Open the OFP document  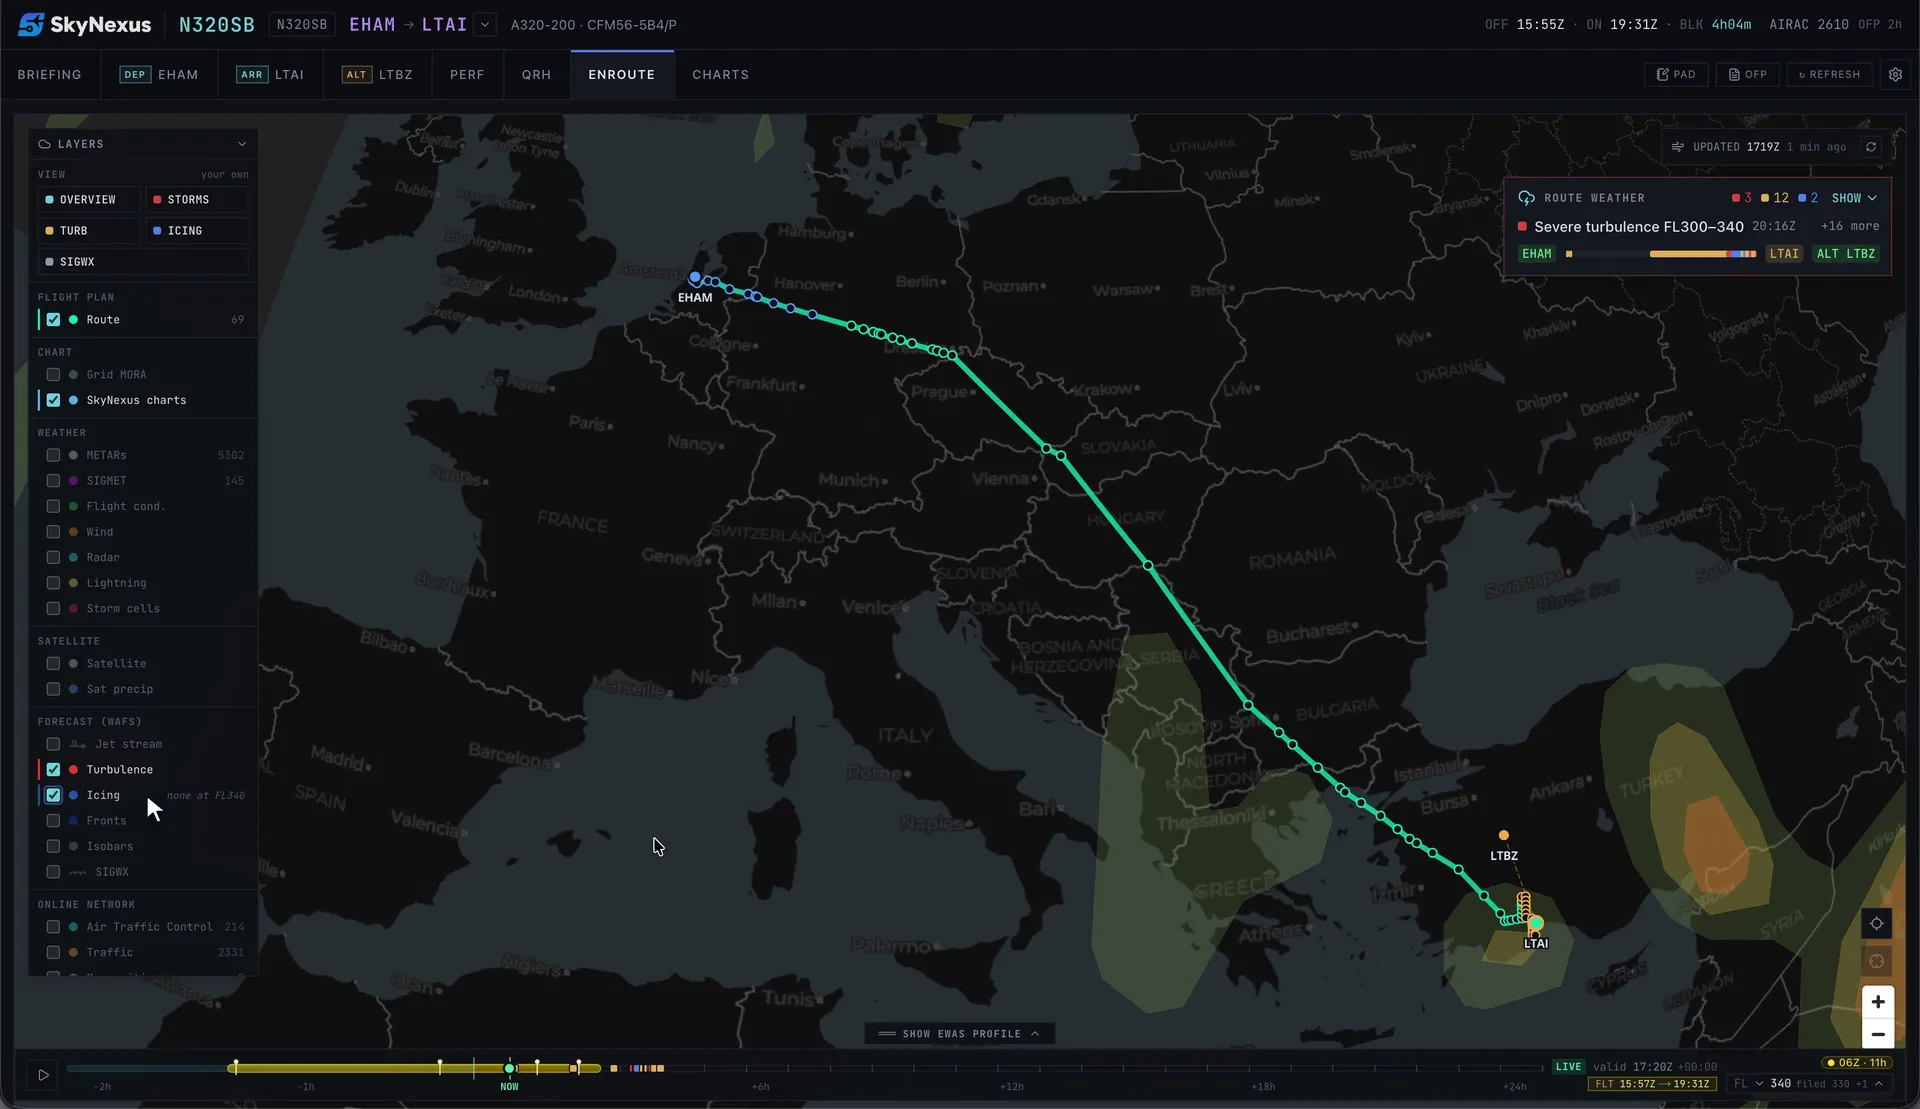1748,74
